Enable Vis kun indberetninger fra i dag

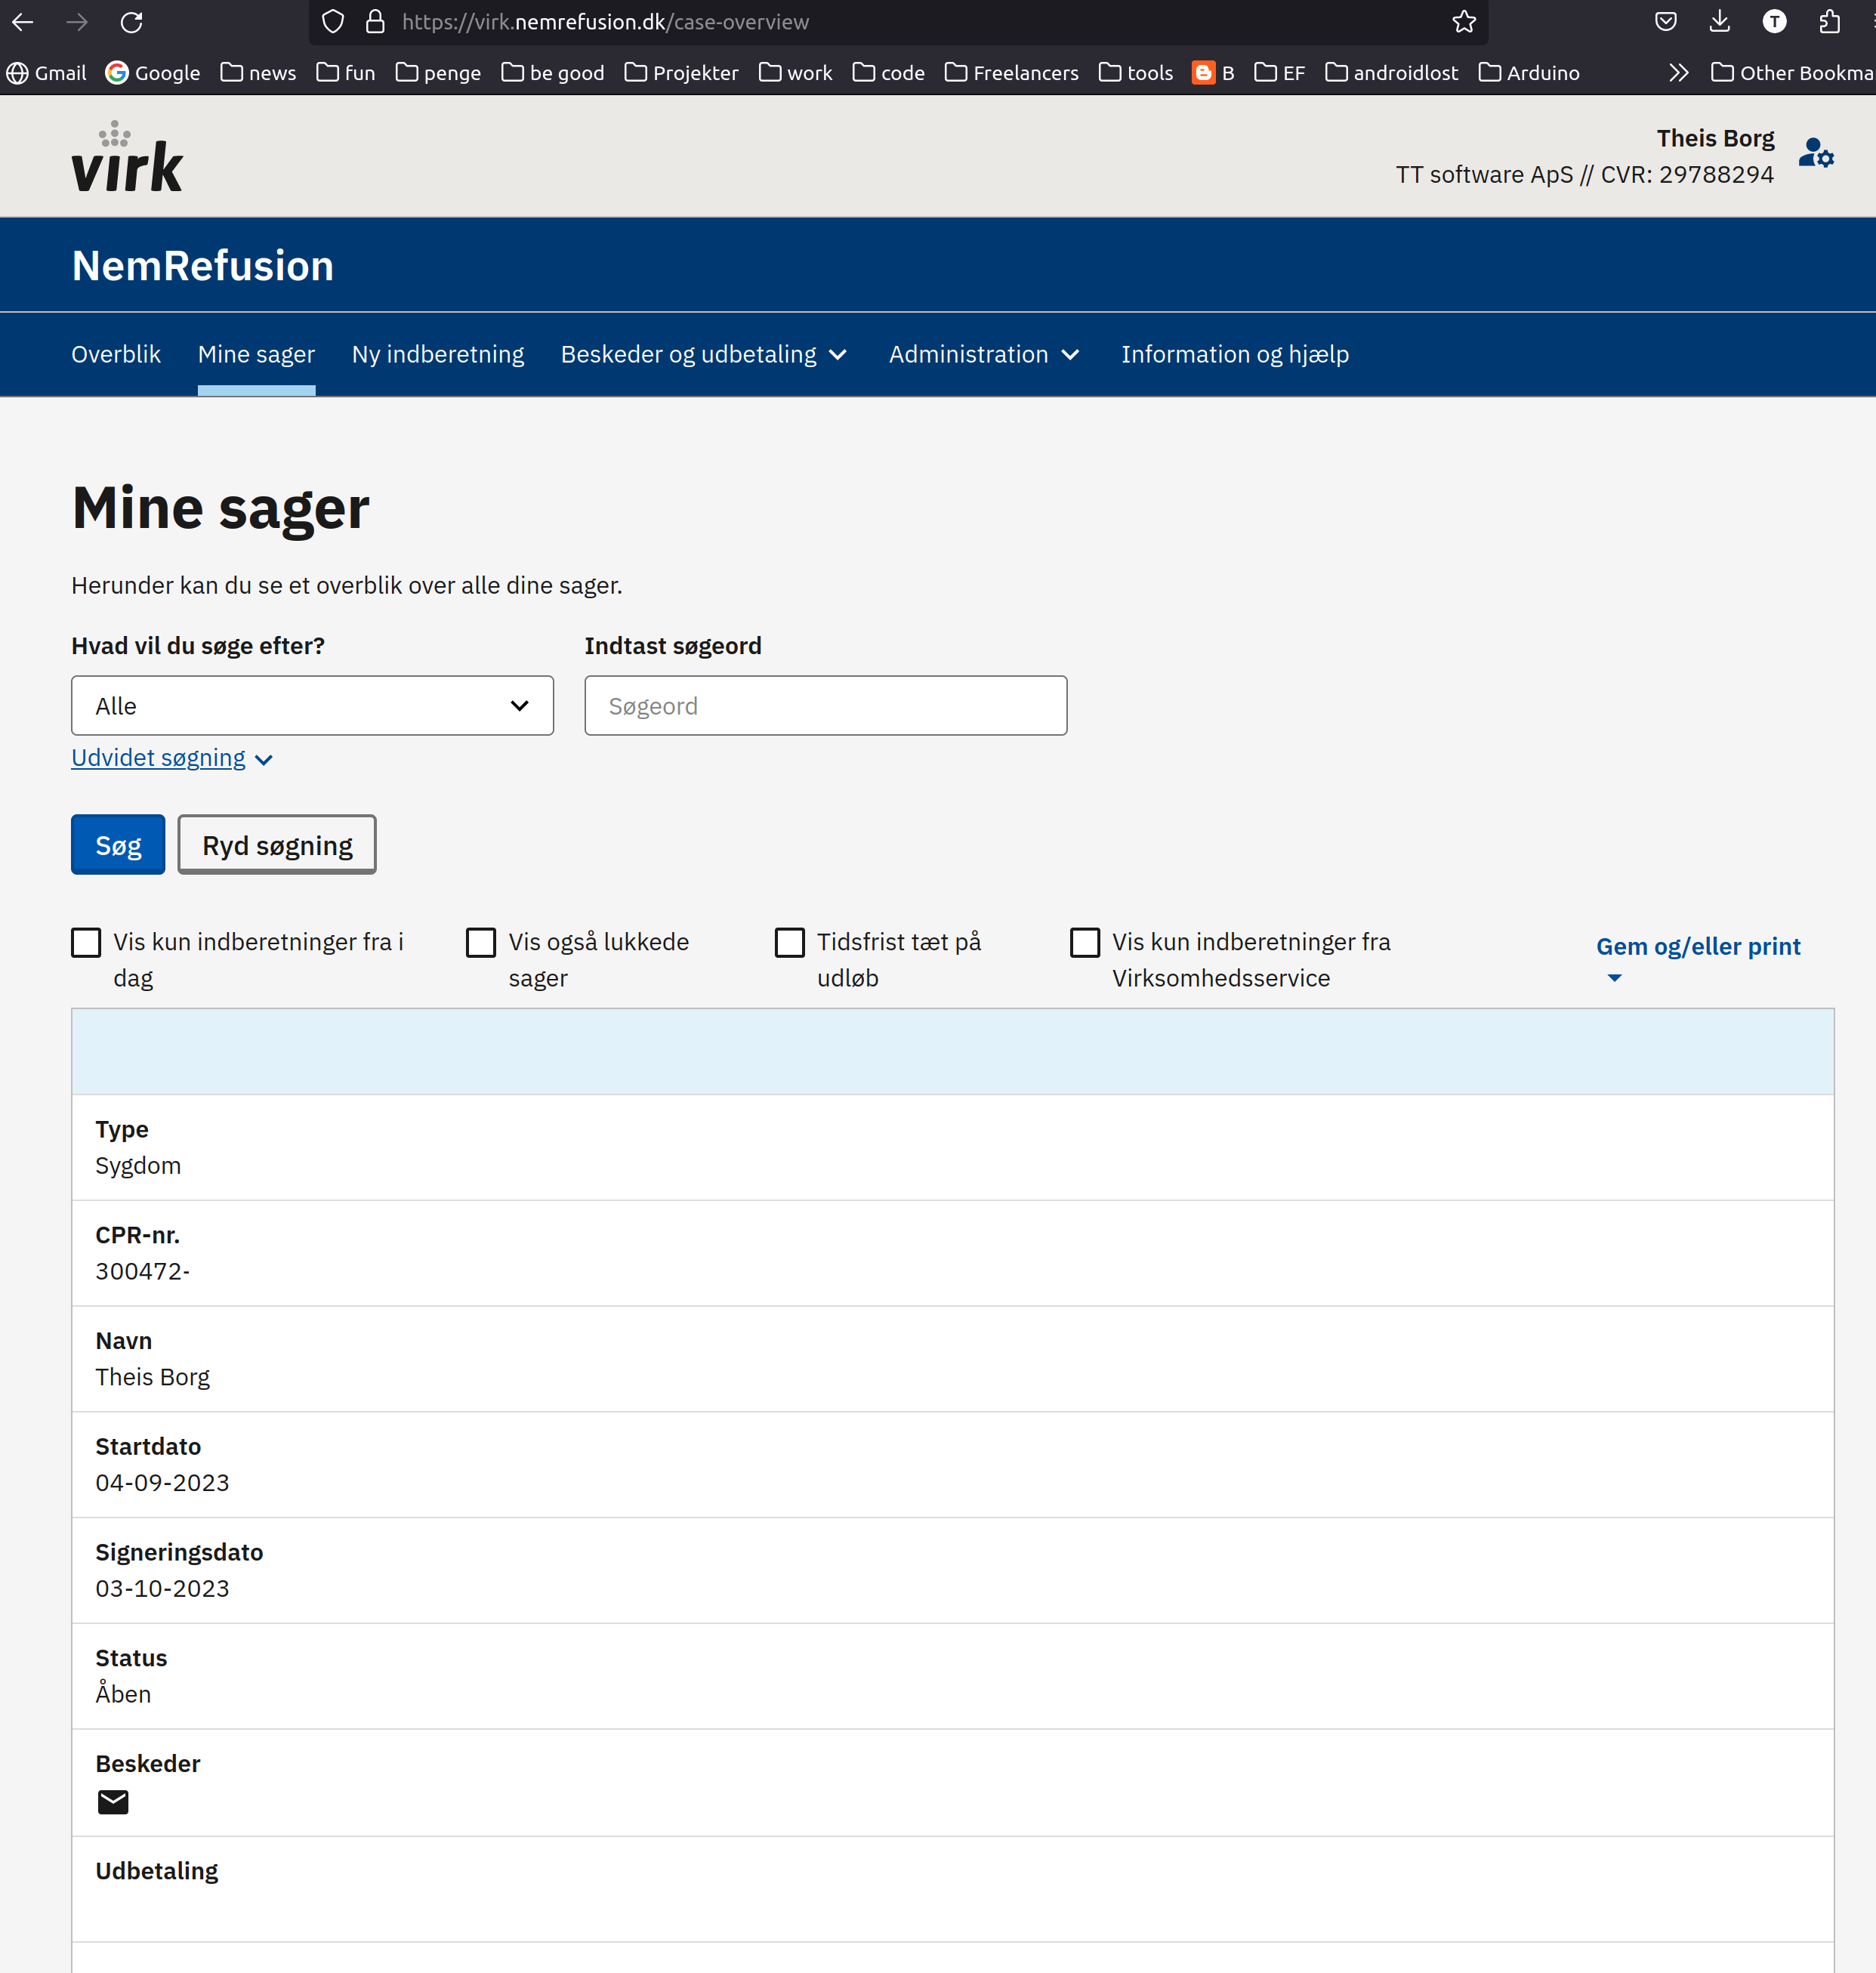(x=87, y=942)
